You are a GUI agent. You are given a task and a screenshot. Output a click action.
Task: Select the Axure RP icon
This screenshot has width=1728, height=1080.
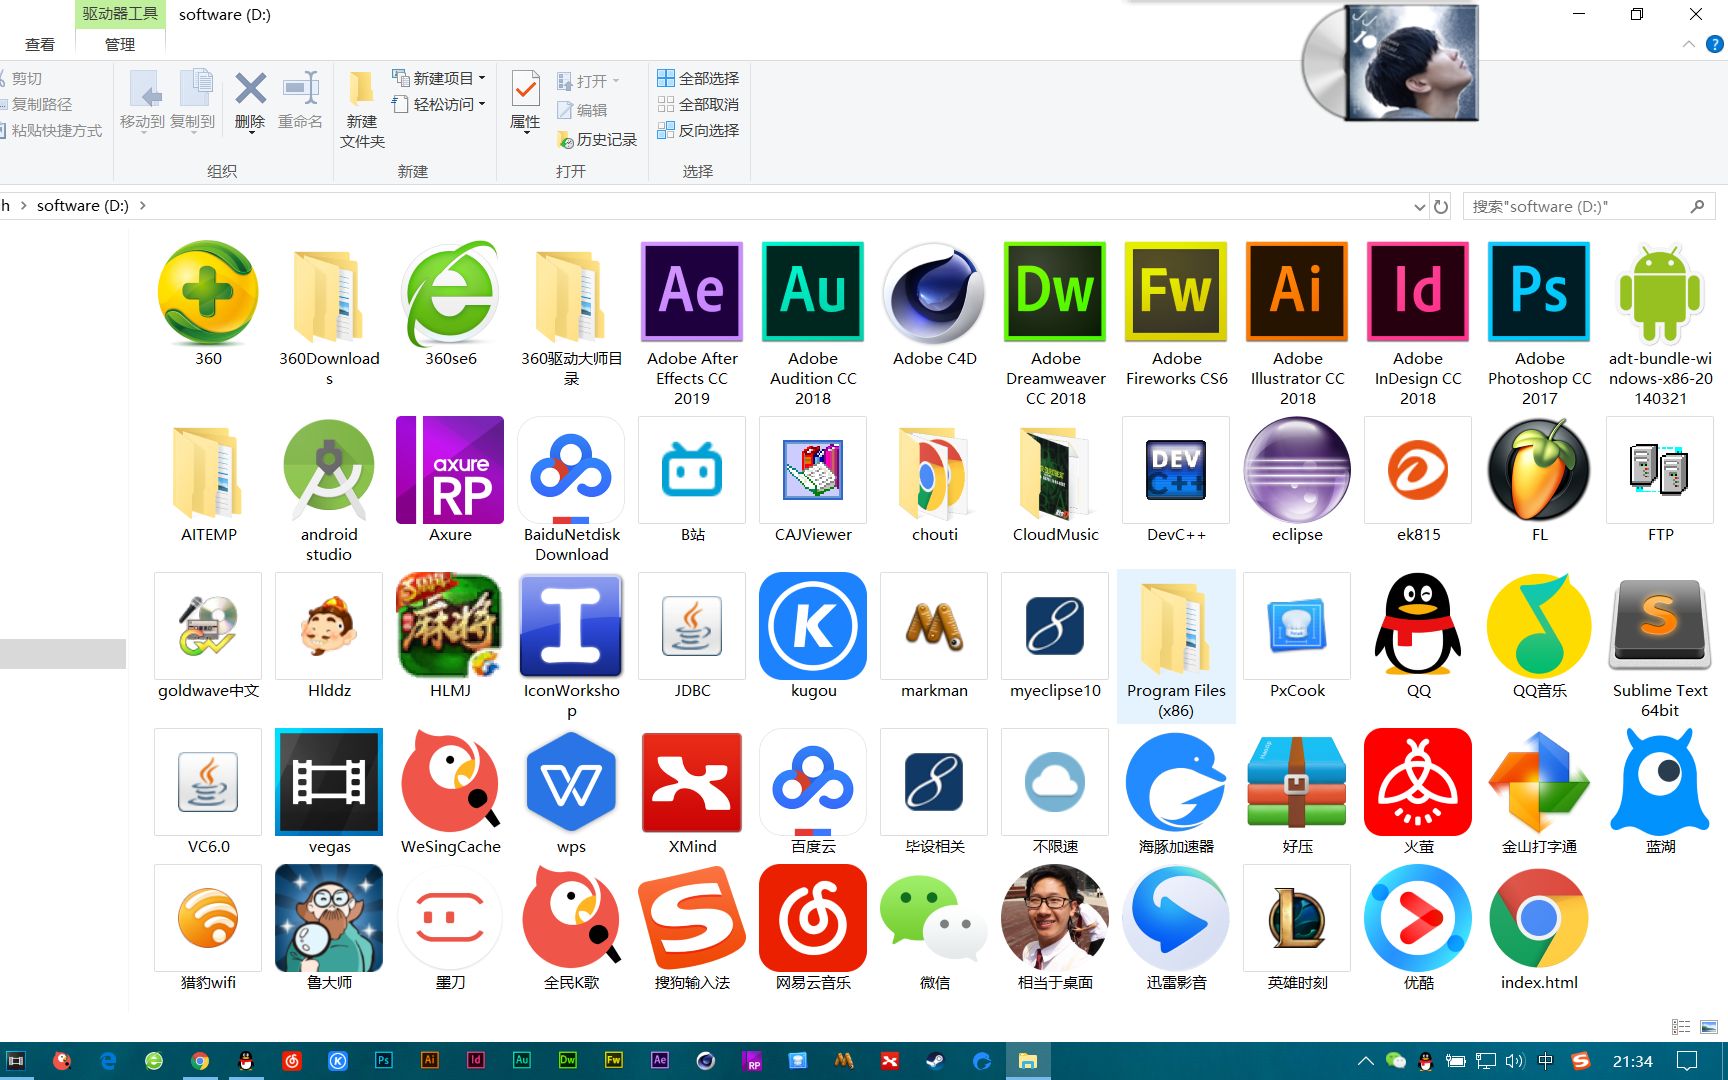click(x=450, y=470)
